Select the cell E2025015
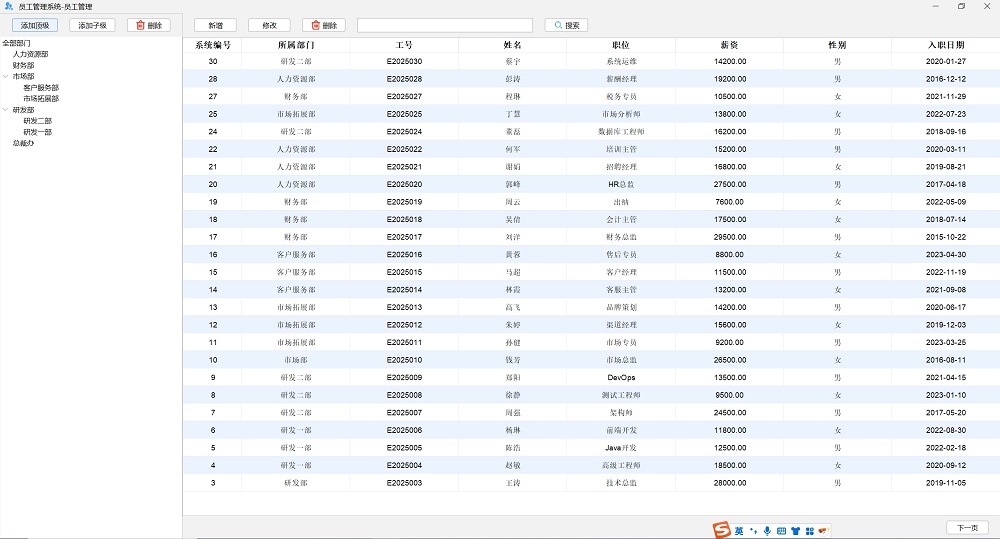Viewport: 1000px width, 539px height. tap(404, 272)
